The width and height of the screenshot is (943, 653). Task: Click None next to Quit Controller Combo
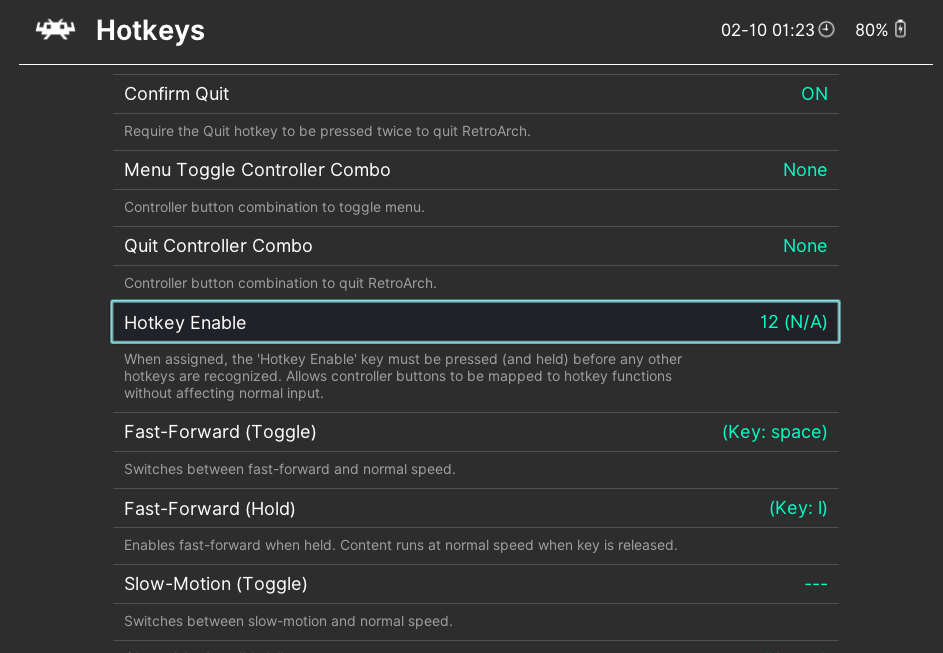805,246
